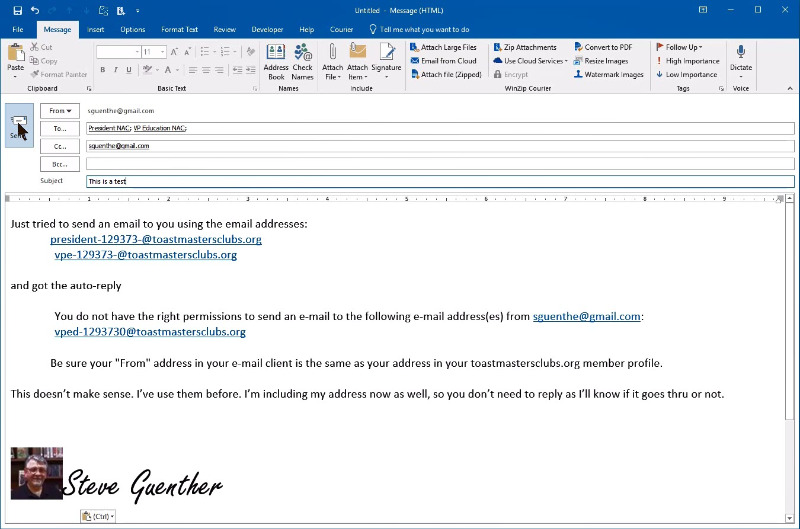Viewport: 800px width, 529px height.
Task: Switch to Options tab
Action: (x=133, y=30)
